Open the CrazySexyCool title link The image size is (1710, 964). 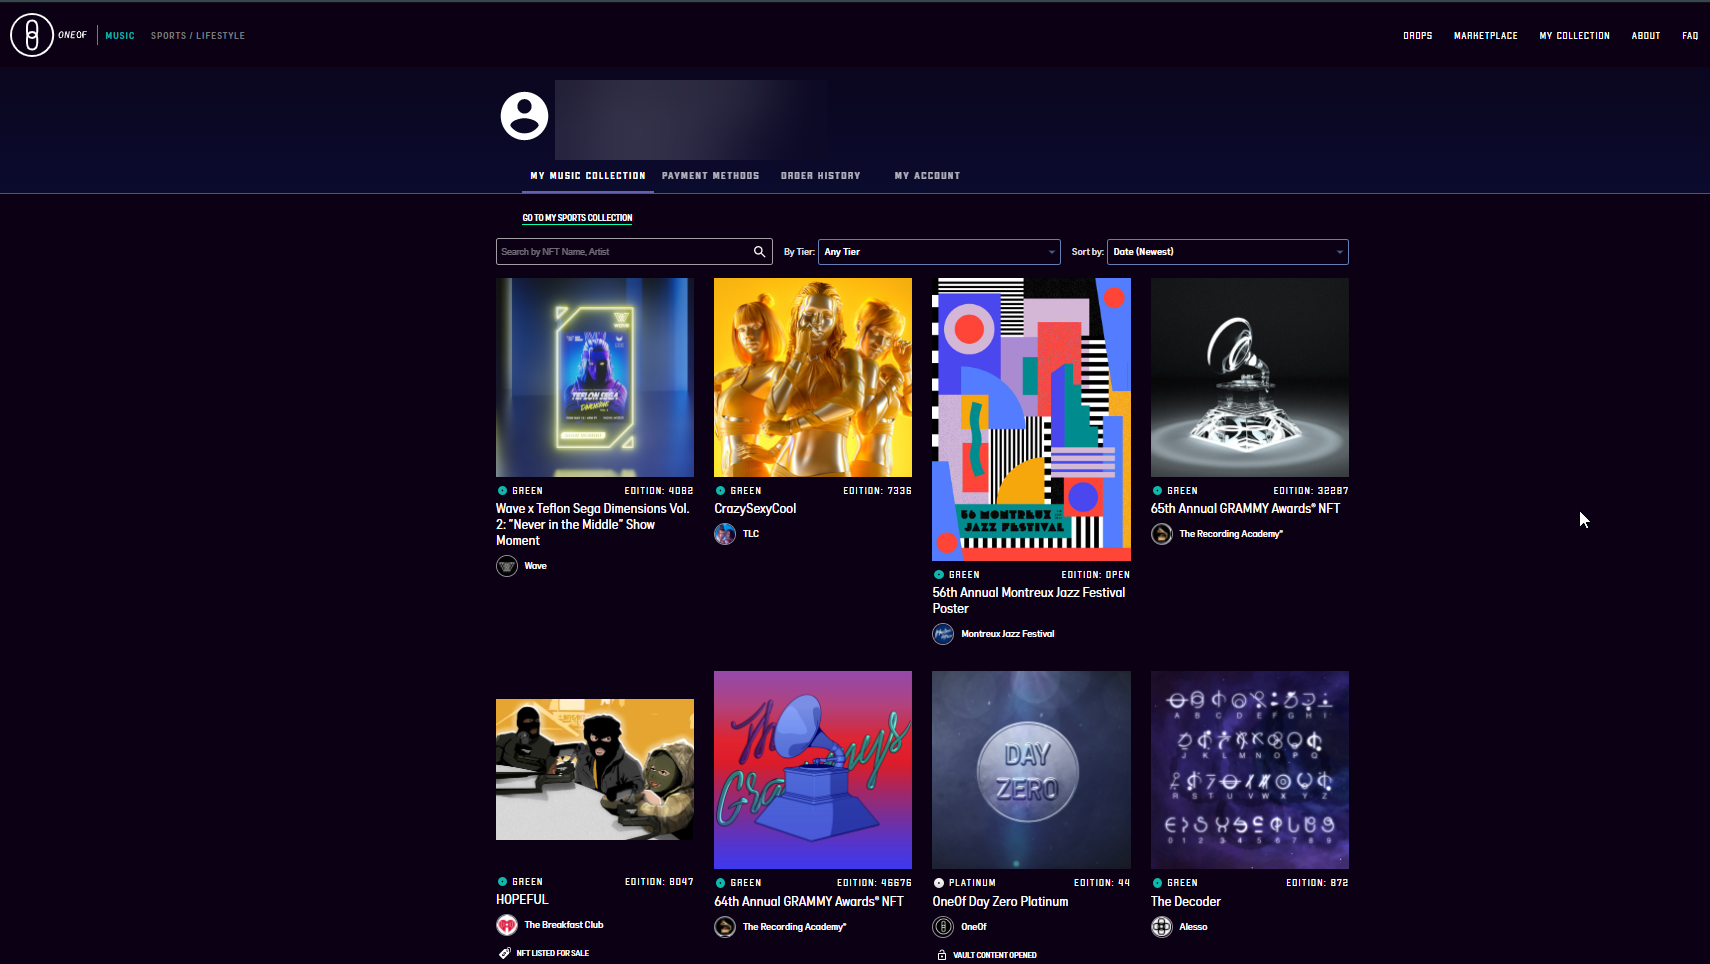[755, 509]
